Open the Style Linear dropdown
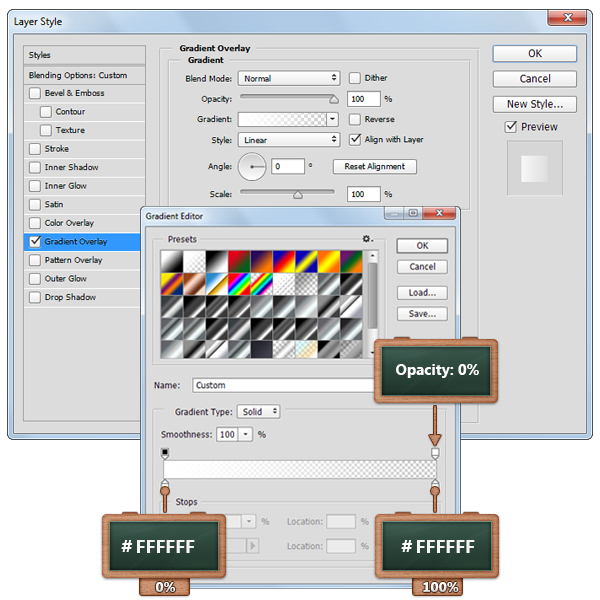 (x=289, y=140)
